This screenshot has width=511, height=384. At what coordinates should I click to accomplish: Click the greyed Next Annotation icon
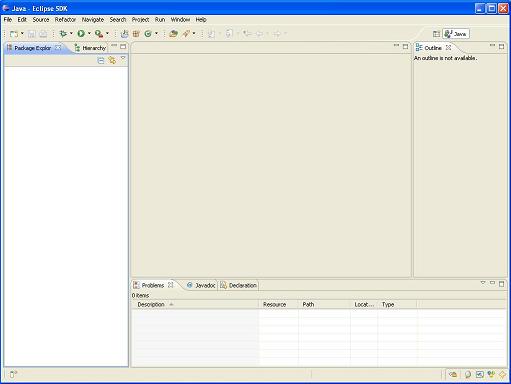(211, 34)
